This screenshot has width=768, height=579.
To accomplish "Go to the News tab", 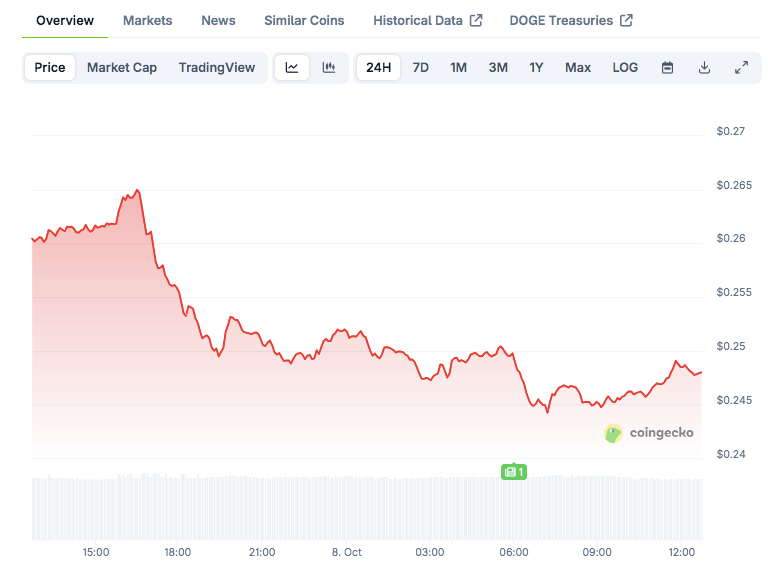I will click(218, 20).
